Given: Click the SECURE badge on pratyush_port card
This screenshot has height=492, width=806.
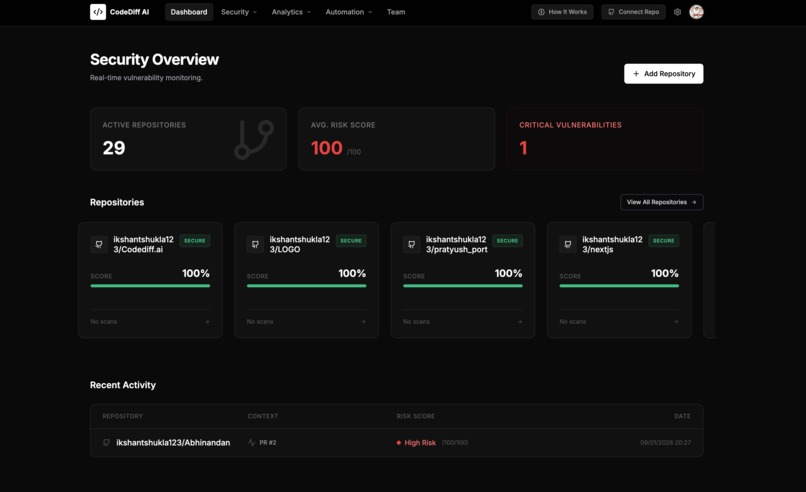Looking at the screenshot, I should click(x=507, y=241).
